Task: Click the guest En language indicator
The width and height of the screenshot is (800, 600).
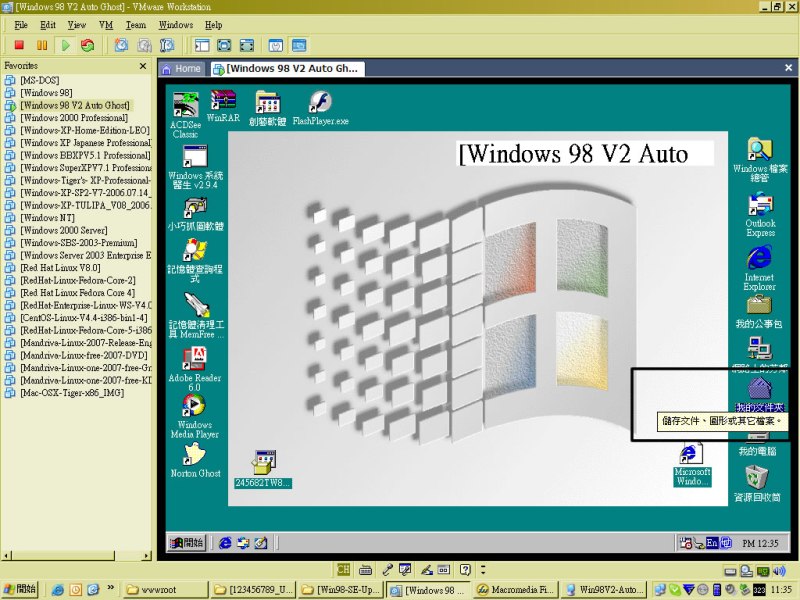Action: 712,543
